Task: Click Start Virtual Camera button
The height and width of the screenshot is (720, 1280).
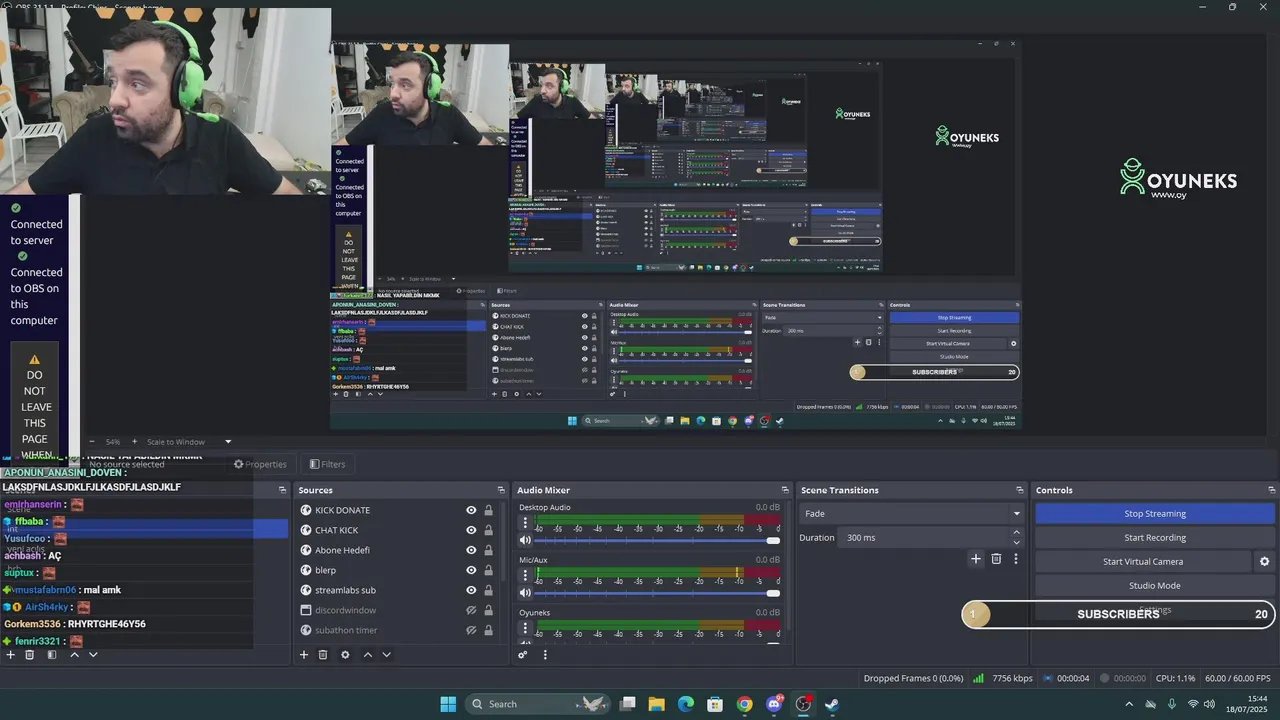Action: coord(1143,562)
